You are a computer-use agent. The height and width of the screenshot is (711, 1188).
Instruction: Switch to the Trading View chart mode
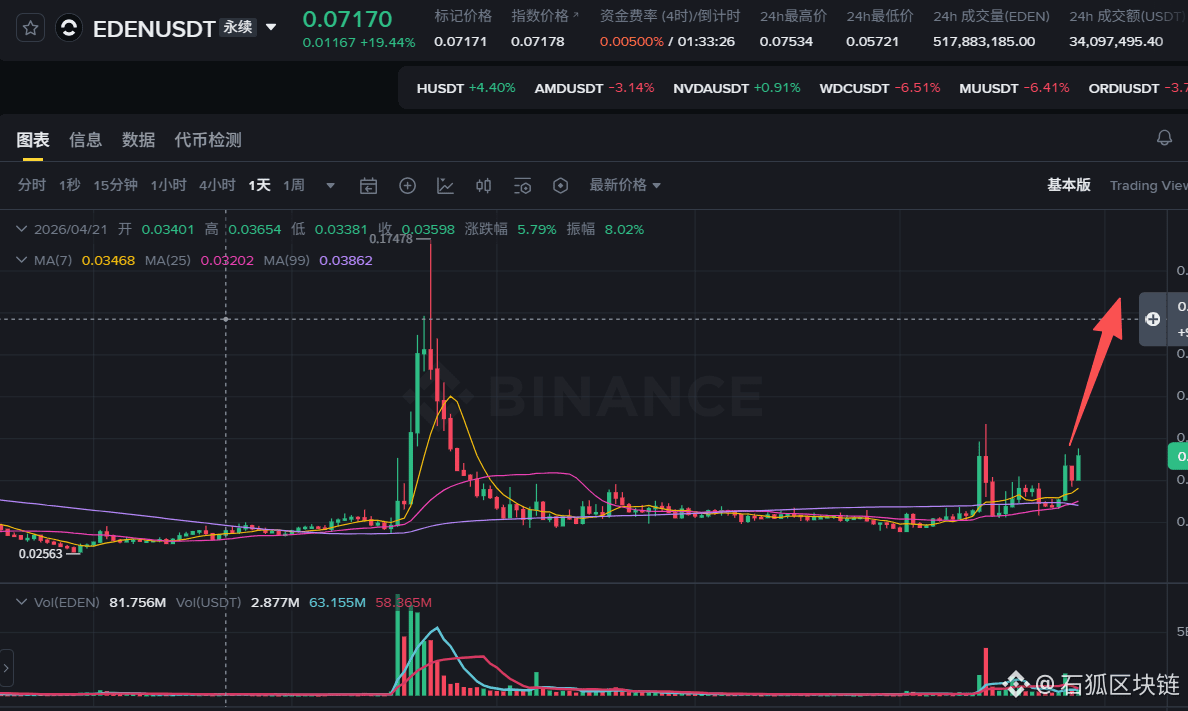coord(1149,186)
